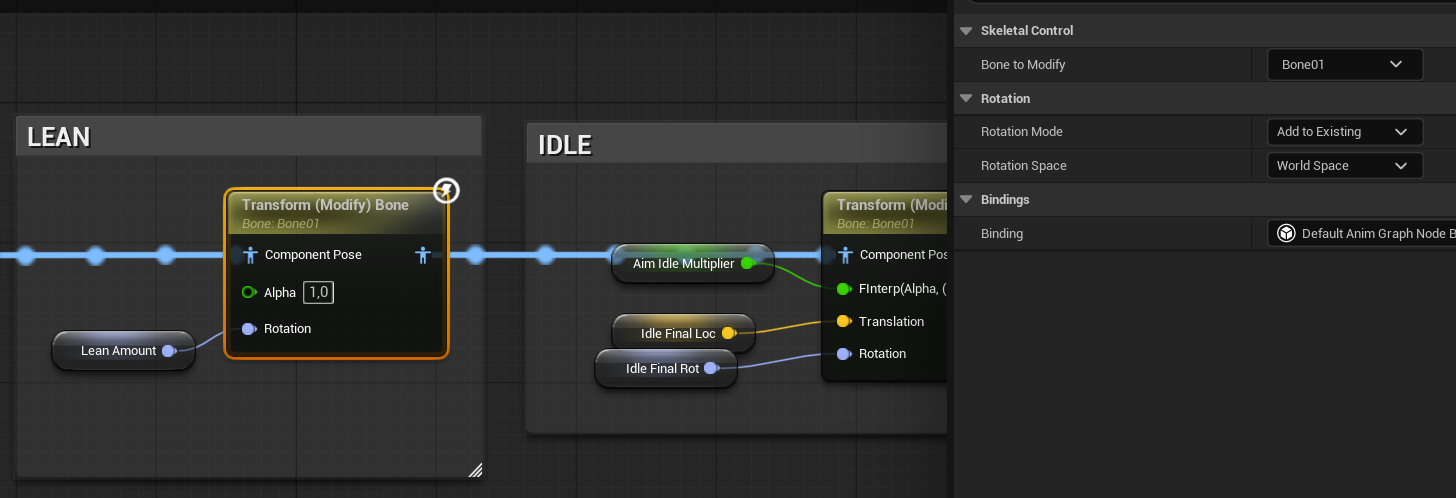Collapse the Bindings section
The image size is (1456, 498).
[966, 200]
